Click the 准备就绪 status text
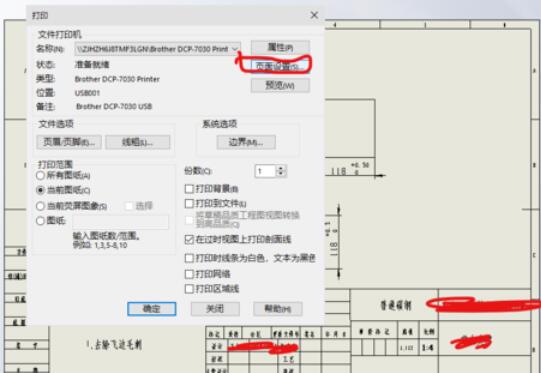This screenshot has height=373, width=541. coord(92,65)
